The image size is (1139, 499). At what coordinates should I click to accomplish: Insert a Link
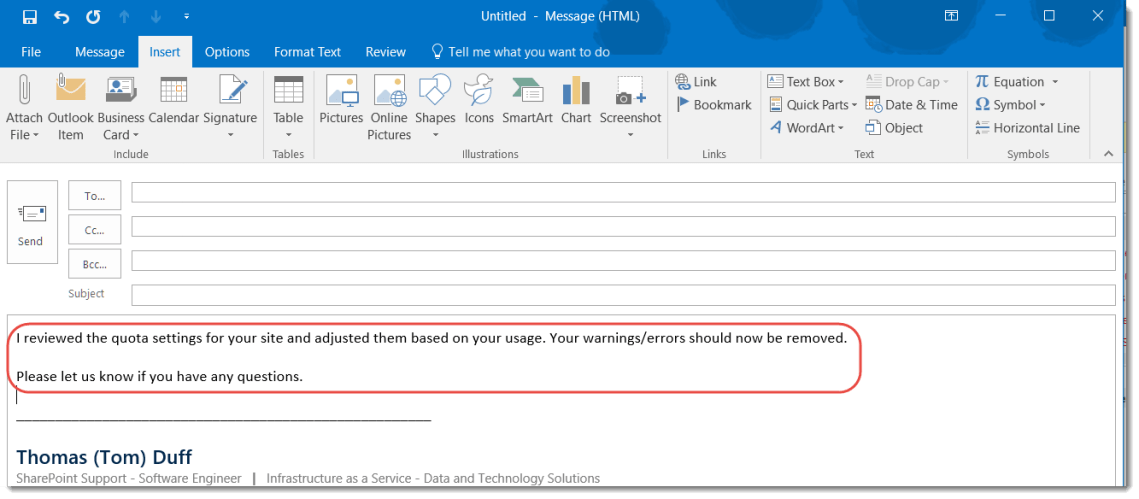(x=696, y=82)
